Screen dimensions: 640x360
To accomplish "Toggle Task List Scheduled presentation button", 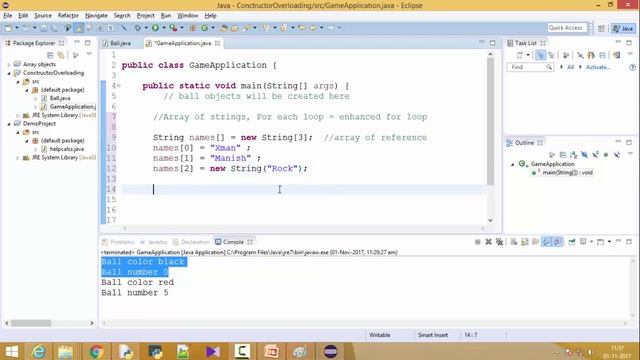I will coord(551,55).
